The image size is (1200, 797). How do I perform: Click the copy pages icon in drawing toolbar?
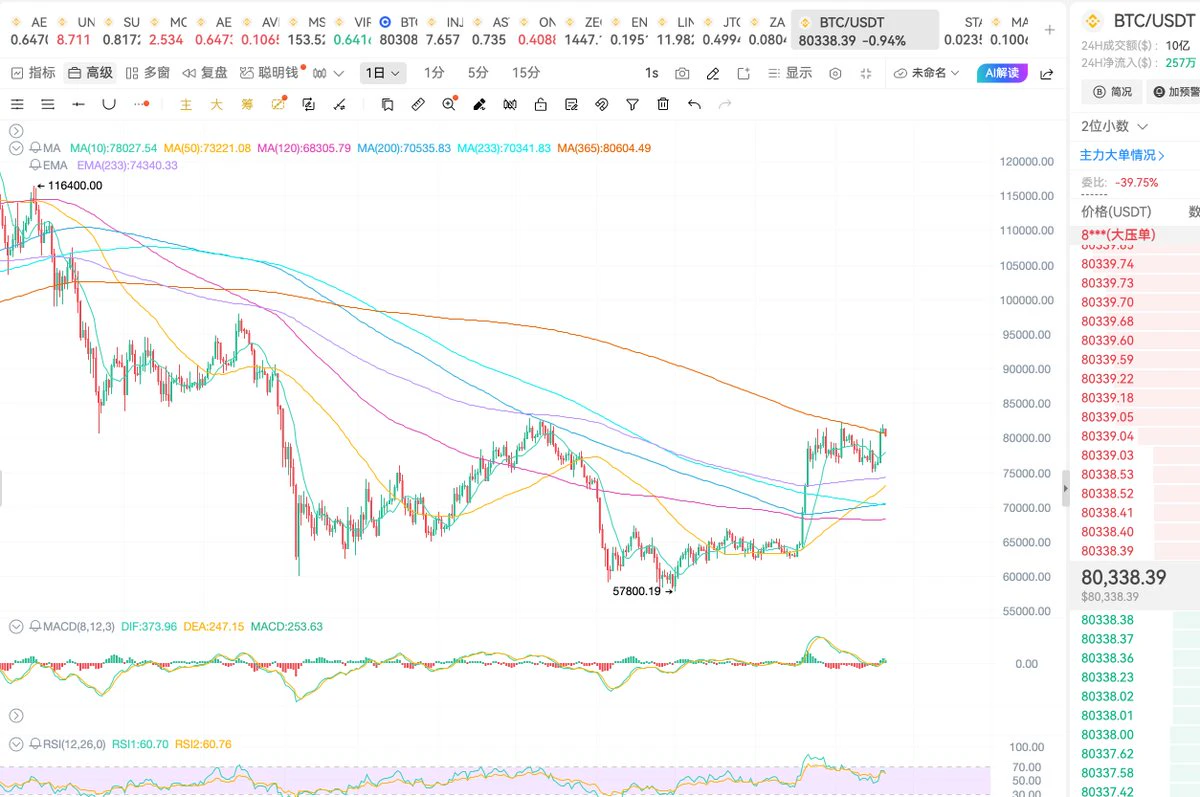tap(387, 104)
